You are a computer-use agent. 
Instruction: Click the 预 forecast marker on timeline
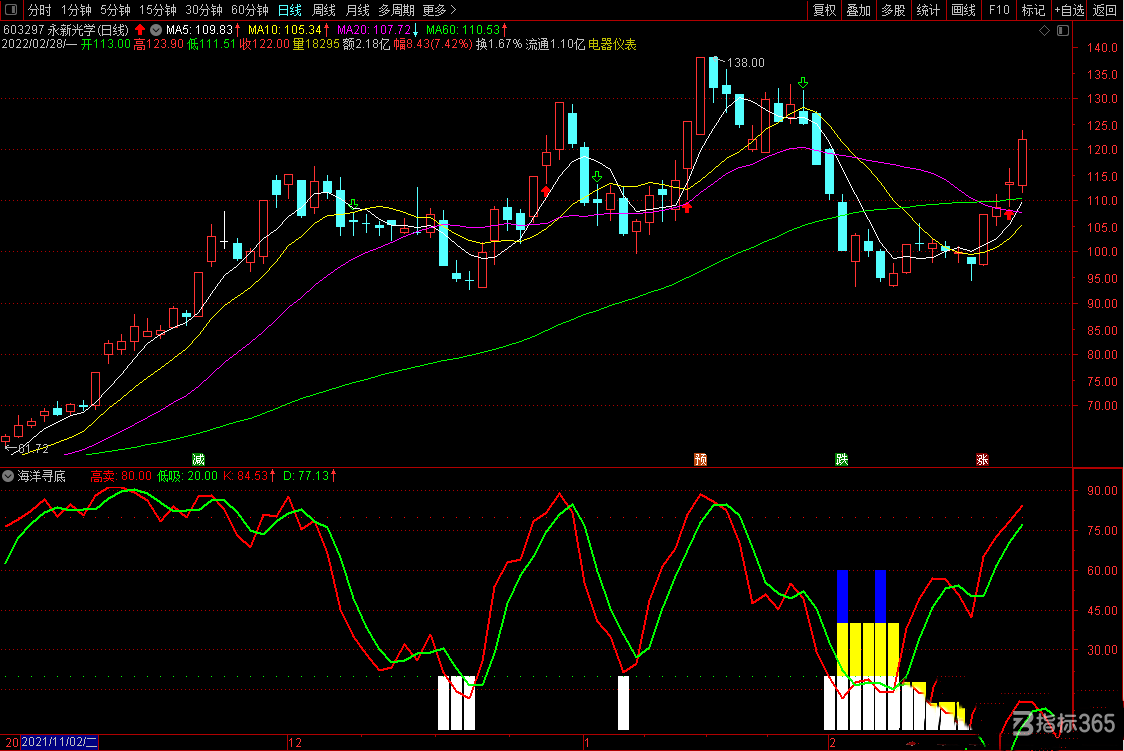tap(701, 459)
